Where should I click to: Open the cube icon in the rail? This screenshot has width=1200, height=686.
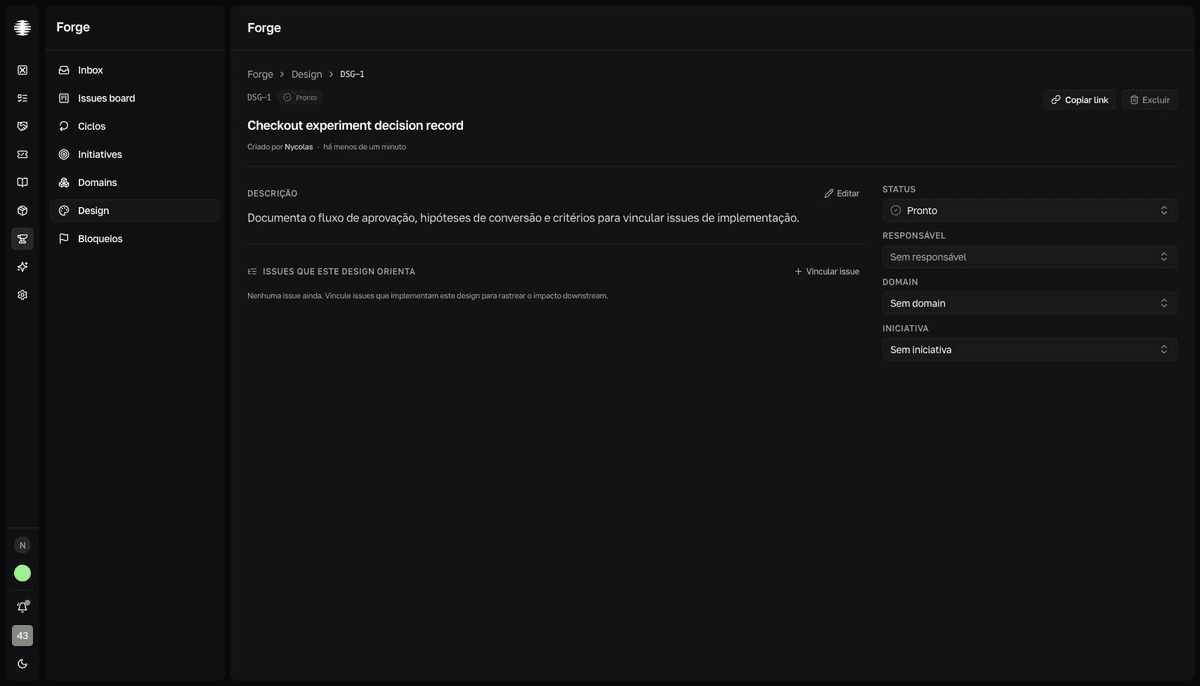click(x=22, y=210)
